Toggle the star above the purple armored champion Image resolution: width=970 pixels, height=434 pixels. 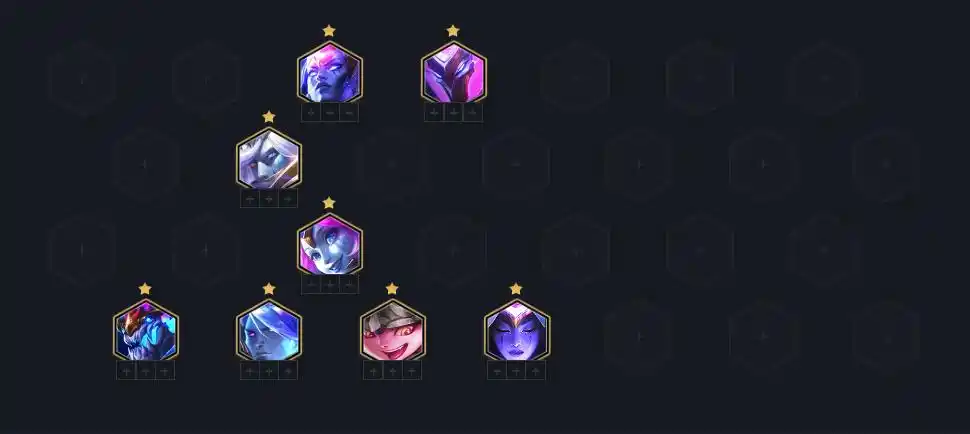pos(453,30)
